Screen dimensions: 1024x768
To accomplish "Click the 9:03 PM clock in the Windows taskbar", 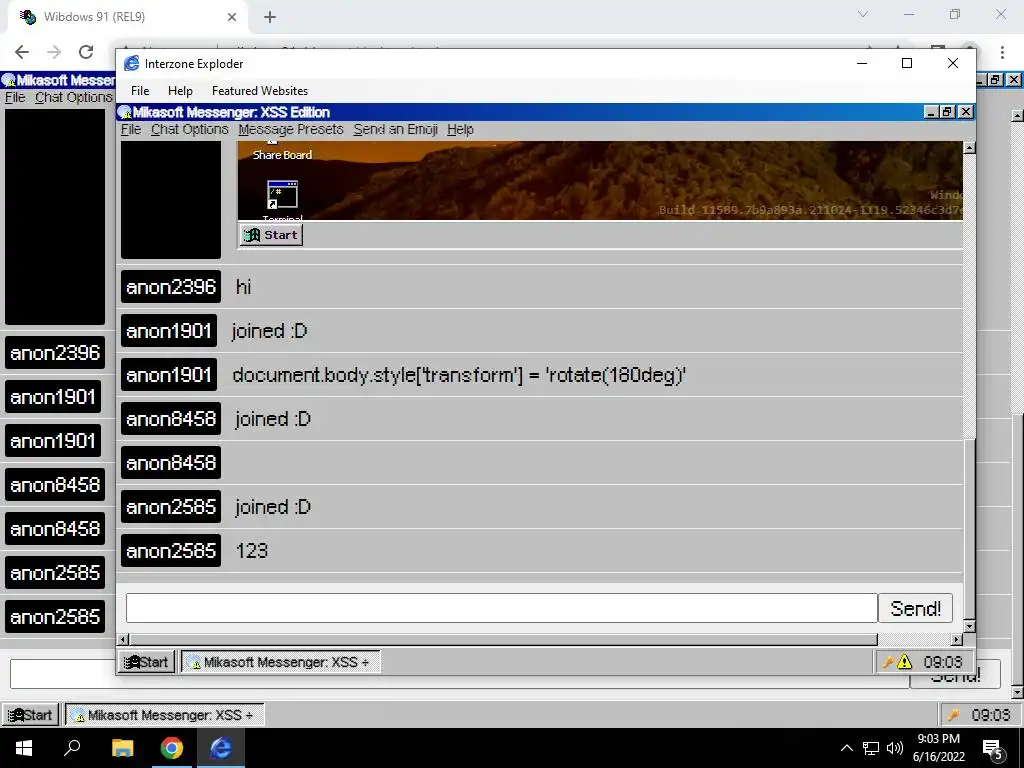I will (938, 748).
